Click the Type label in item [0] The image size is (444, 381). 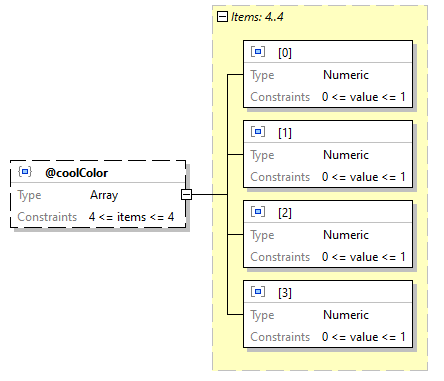262,75
